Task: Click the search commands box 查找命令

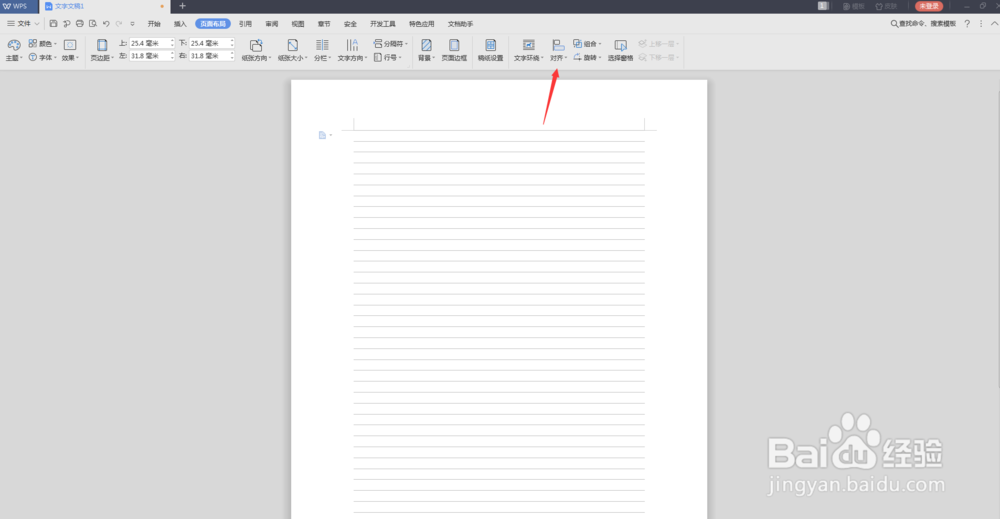Action: [923, 24]
